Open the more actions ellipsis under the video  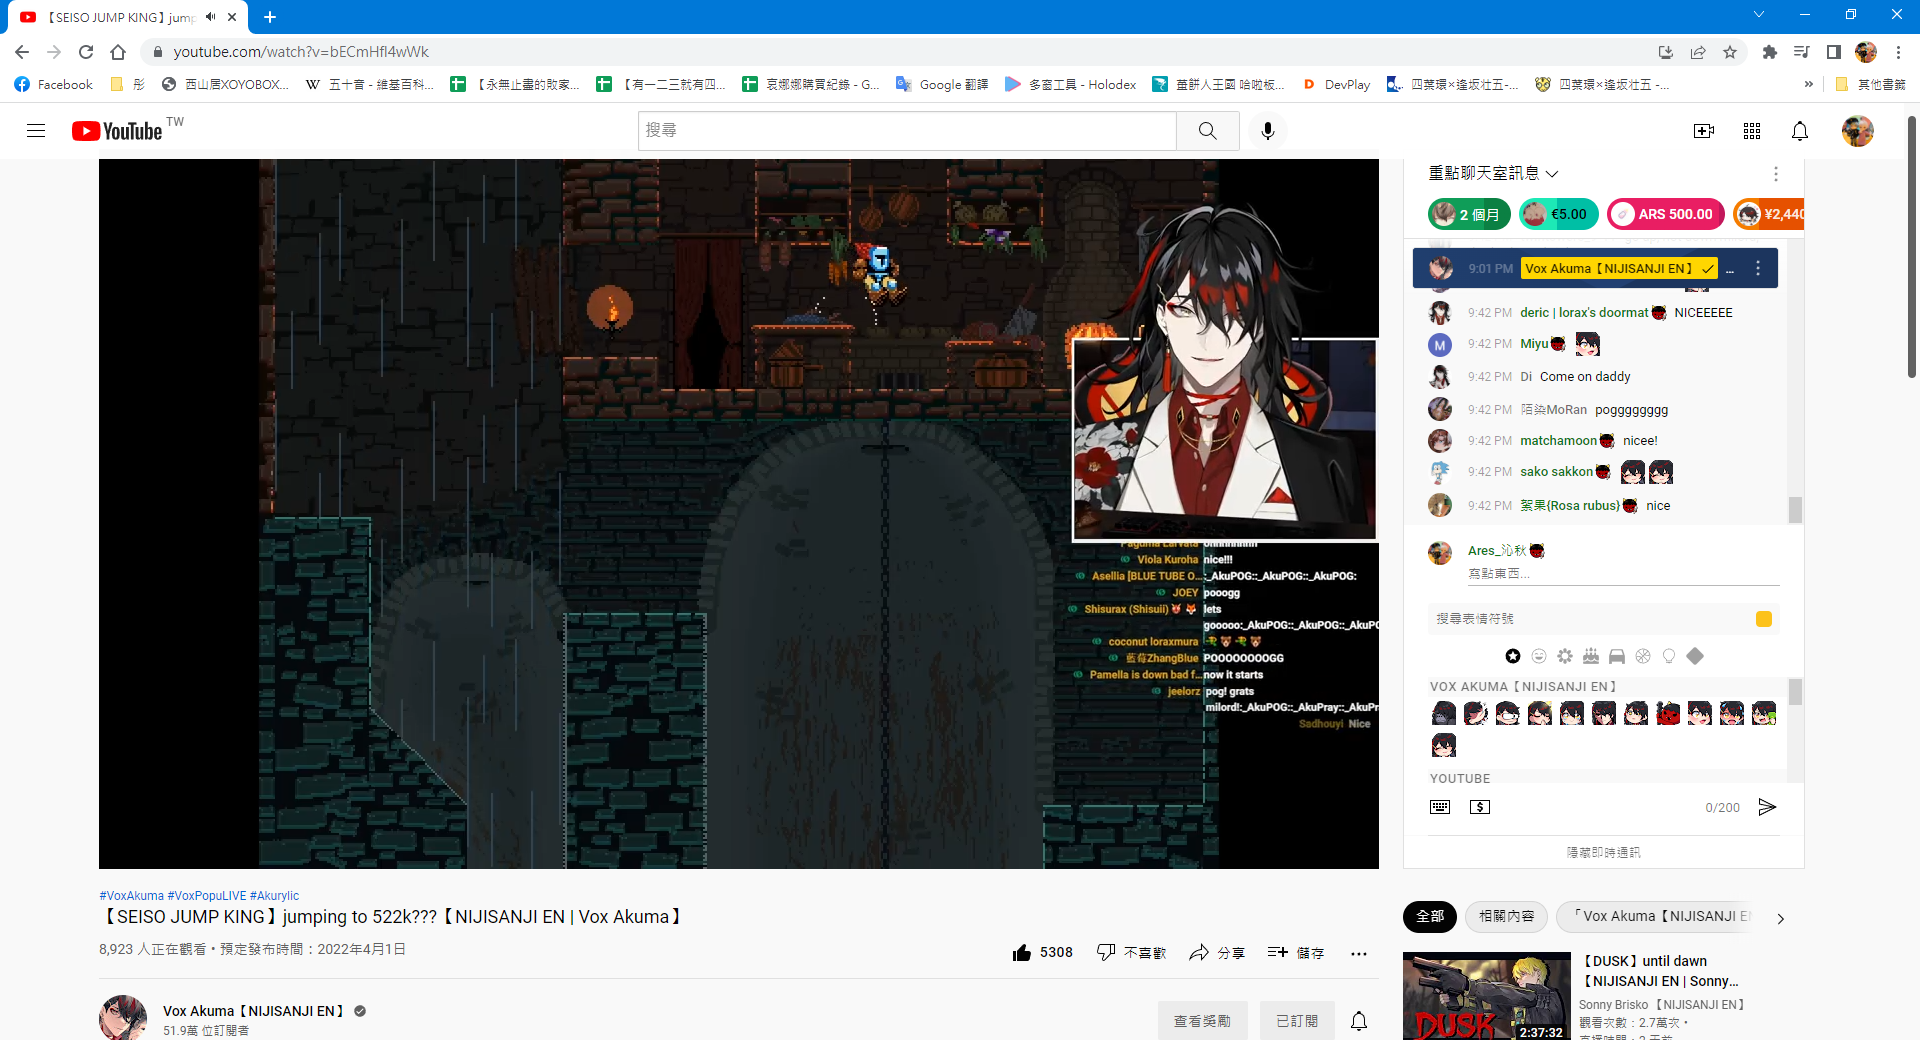[x=1359, y=953]
